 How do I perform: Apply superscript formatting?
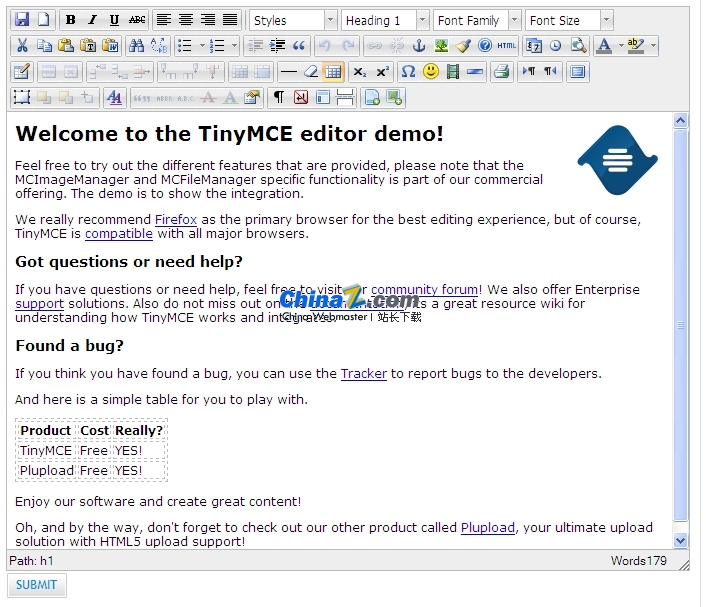(382, 72)
